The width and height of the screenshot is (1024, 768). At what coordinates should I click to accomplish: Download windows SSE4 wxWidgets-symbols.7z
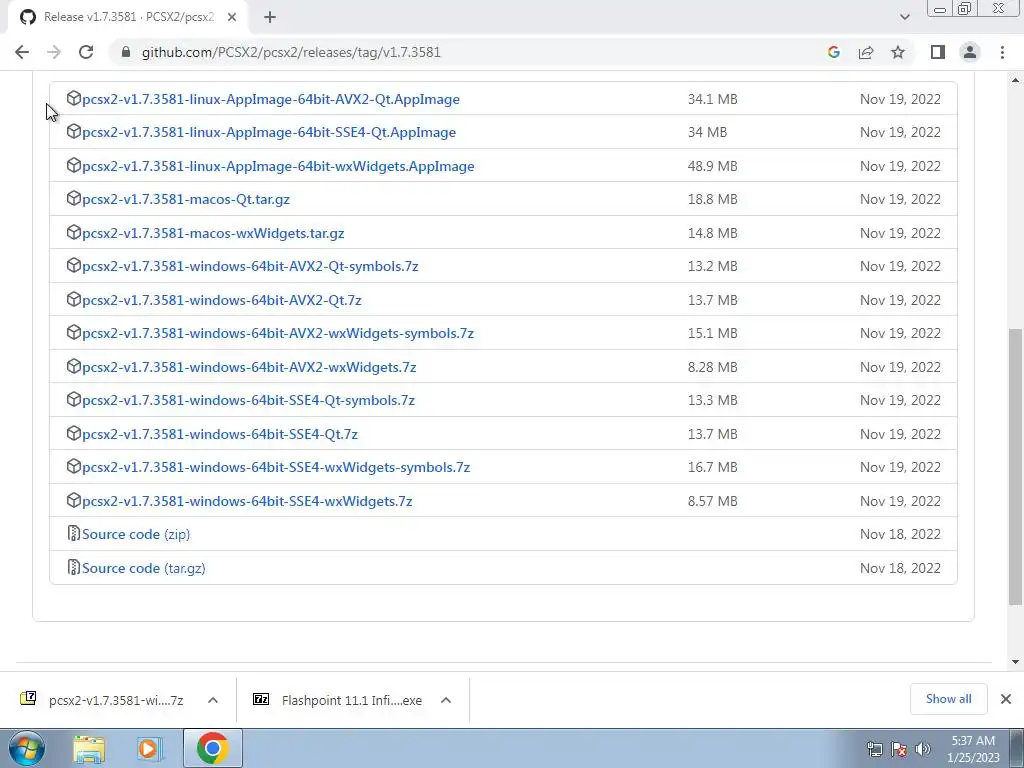tap(276, 468)
